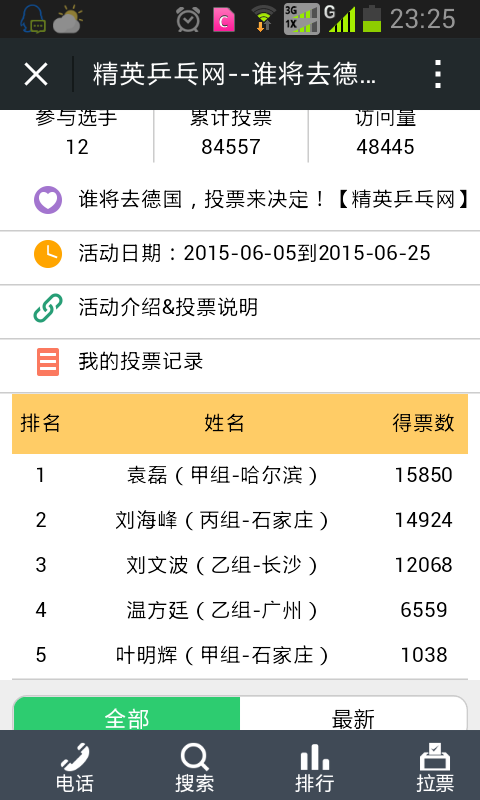This screenshot has width=480, height=800.
Task: Select 温方廷（乙组-广州）entry
Action: pos(240,610)
